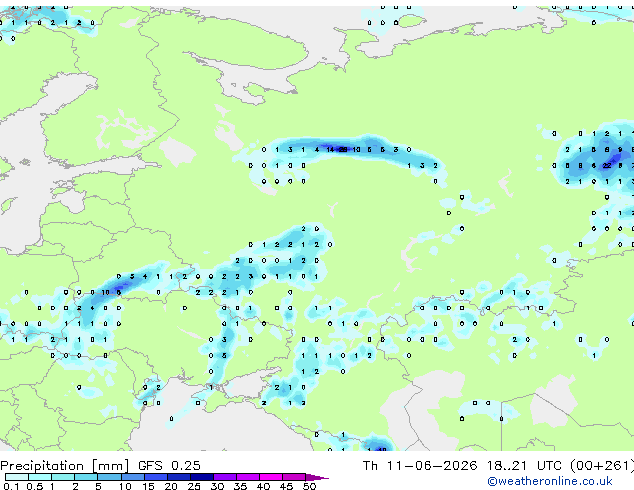Click legend scale label "20"
The image size is (634, 490).
point(171,486)
